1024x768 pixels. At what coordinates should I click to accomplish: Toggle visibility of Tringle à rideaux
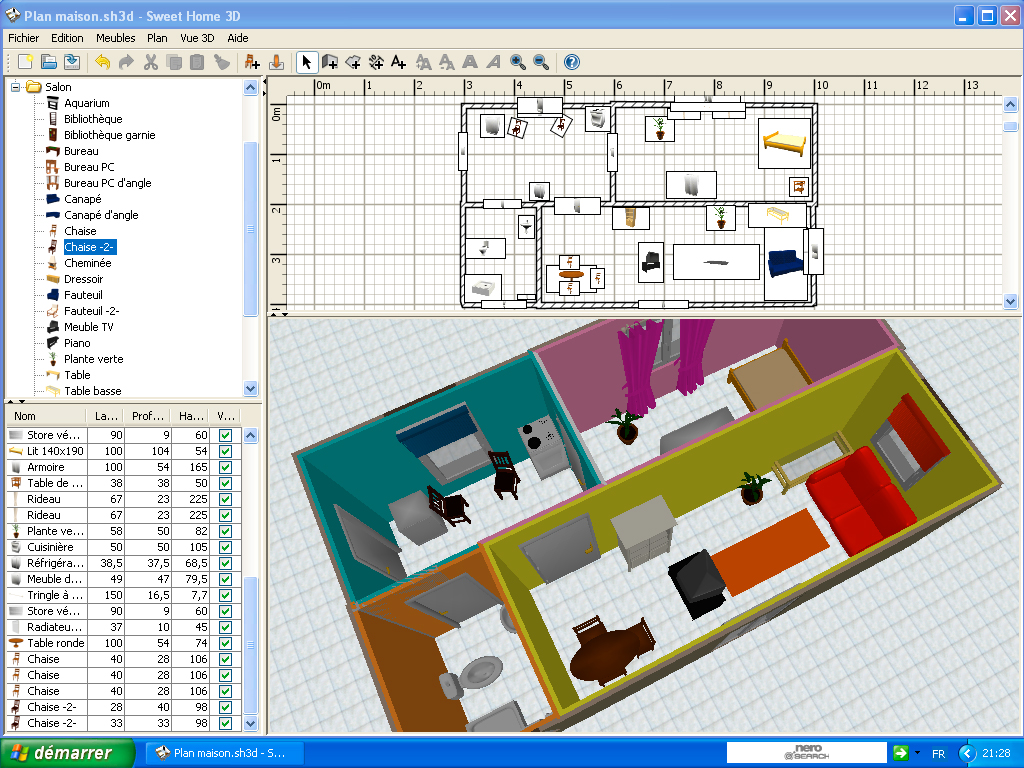[225, 595]
